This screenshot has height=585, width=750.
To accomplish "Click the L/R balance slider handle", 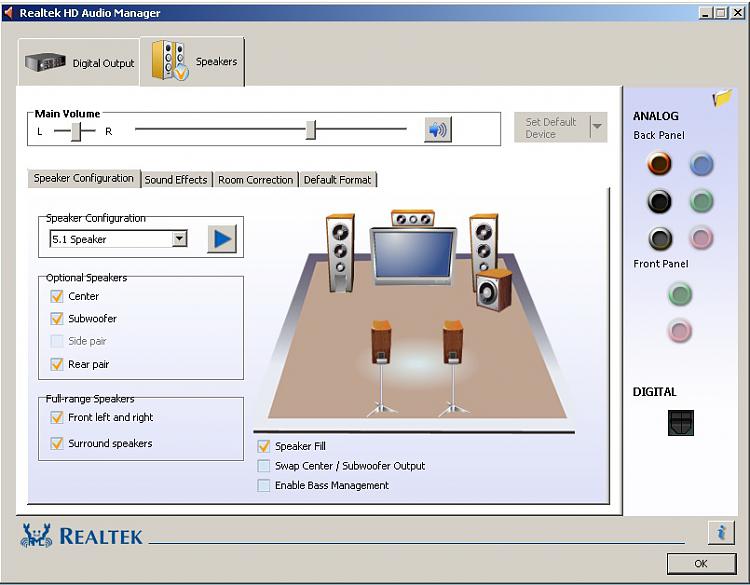I will click(x=76, y=132).
